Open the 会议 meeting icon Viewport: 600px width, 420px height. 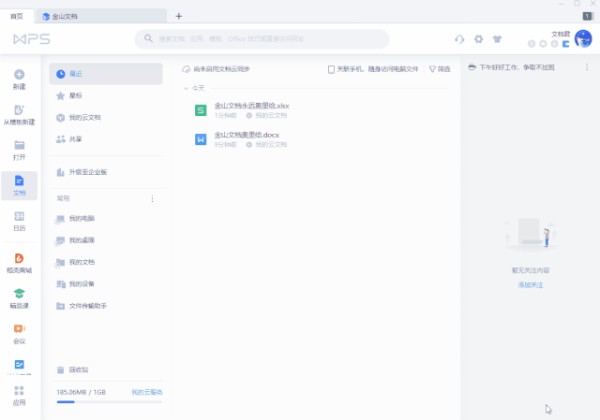click(19, 329)
